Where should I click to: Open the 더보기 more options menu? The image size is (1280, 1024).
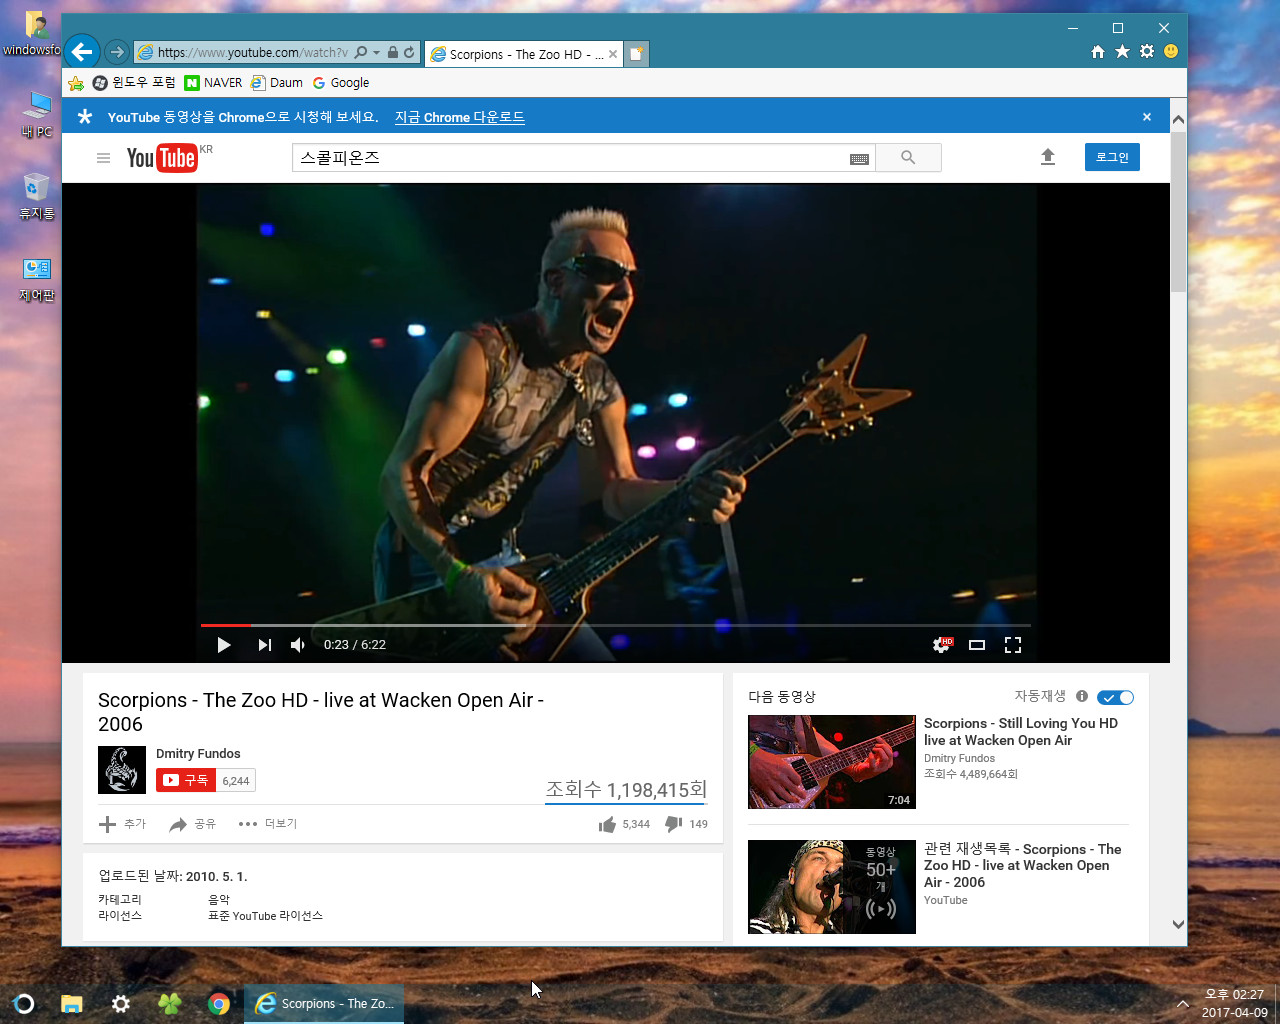point(268,824)
